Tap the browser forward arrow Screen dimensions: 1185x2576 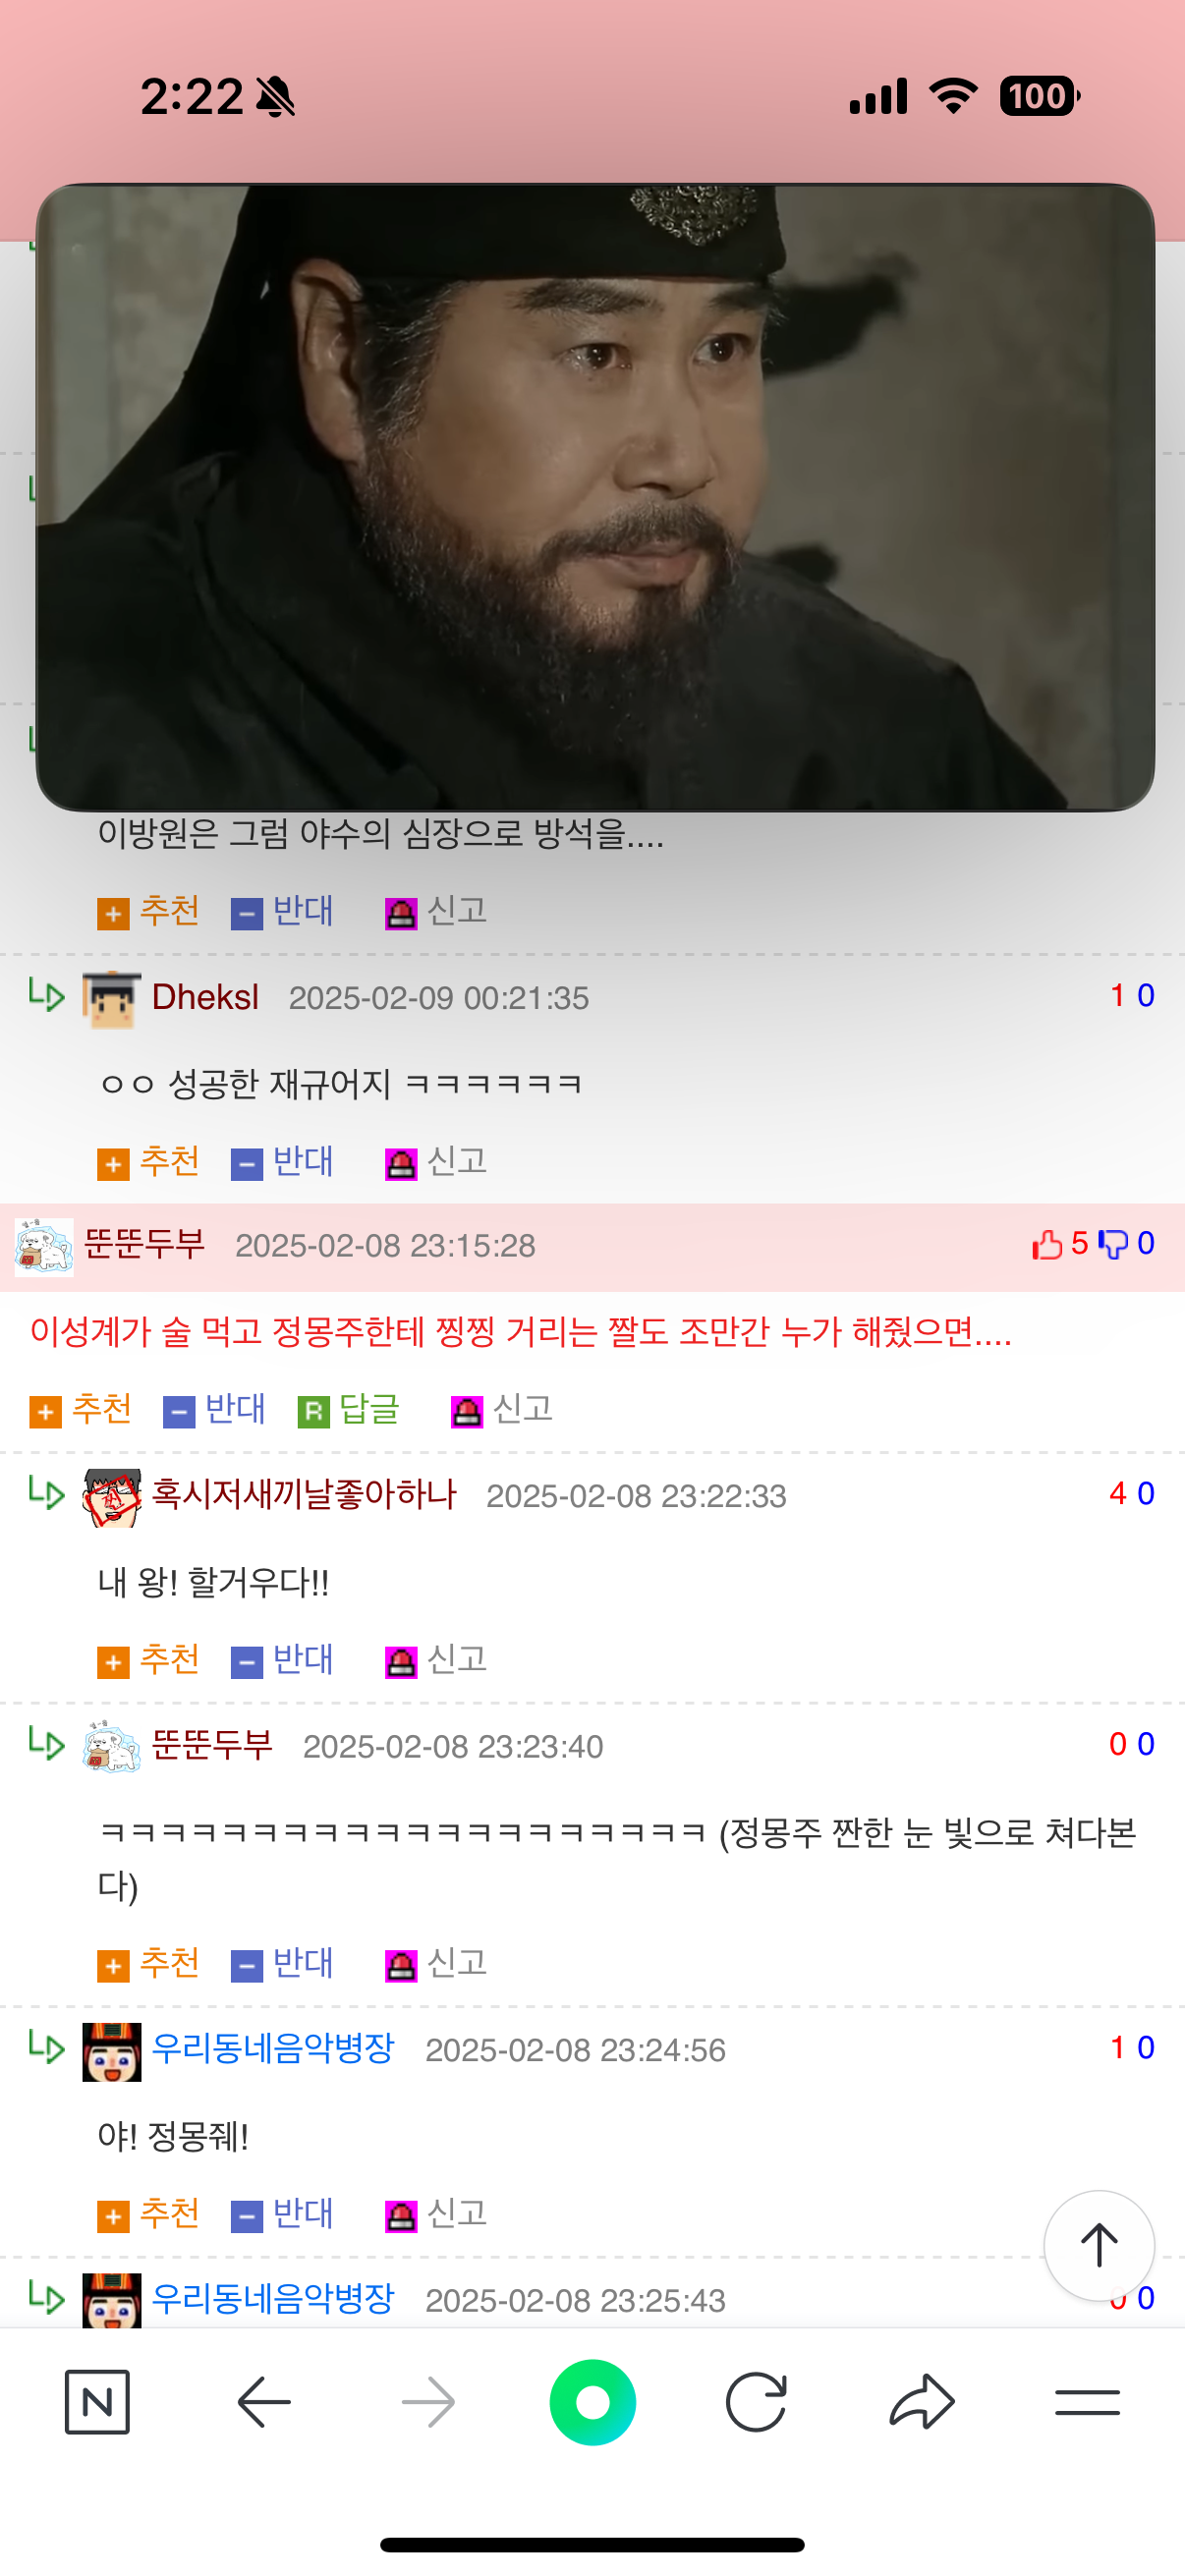[x=428, y=2401]
